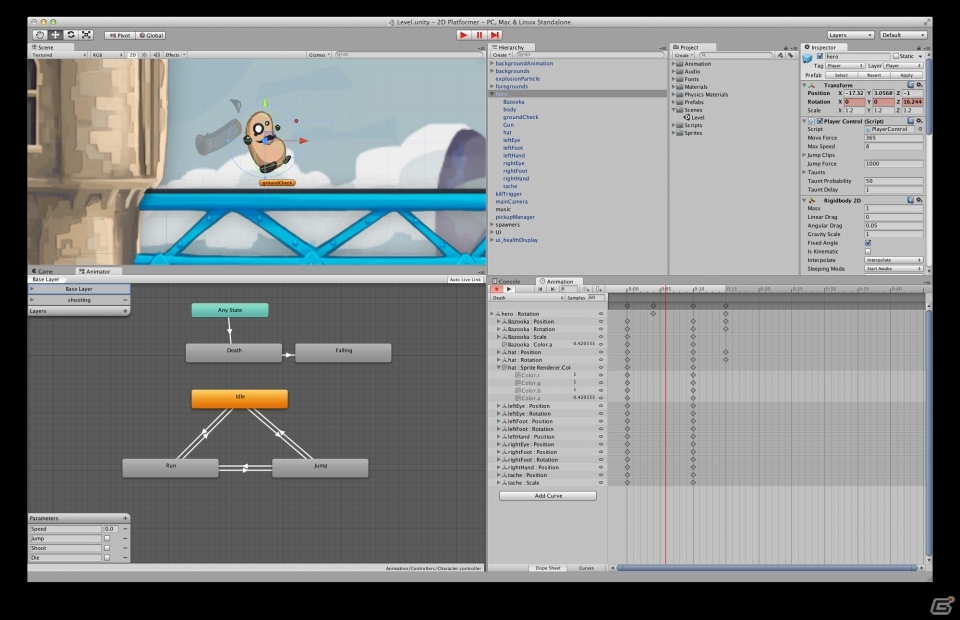Toggle Pivot handle position button
The image size is (960, 620).
click(120, 35)
